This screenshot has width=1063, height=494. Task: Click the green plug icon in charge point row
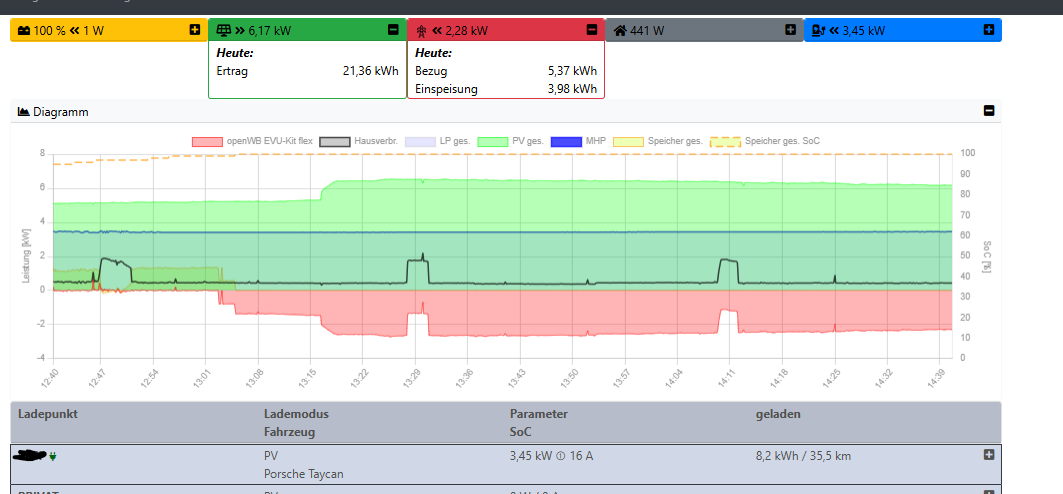tap(53, 456)
